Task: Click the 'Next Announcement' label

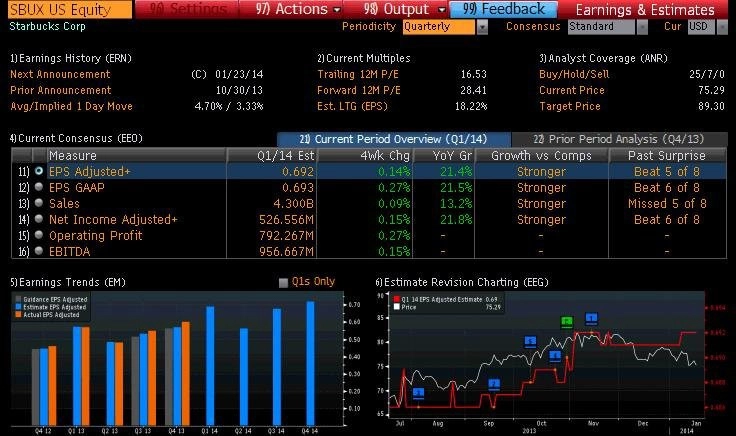Action: [x=60, y=74]
